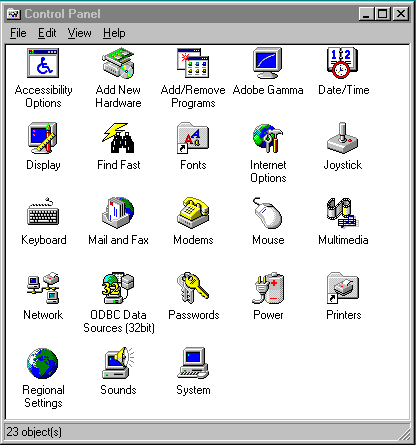Select the Accessibility Options icon

(x=43, y=63)
